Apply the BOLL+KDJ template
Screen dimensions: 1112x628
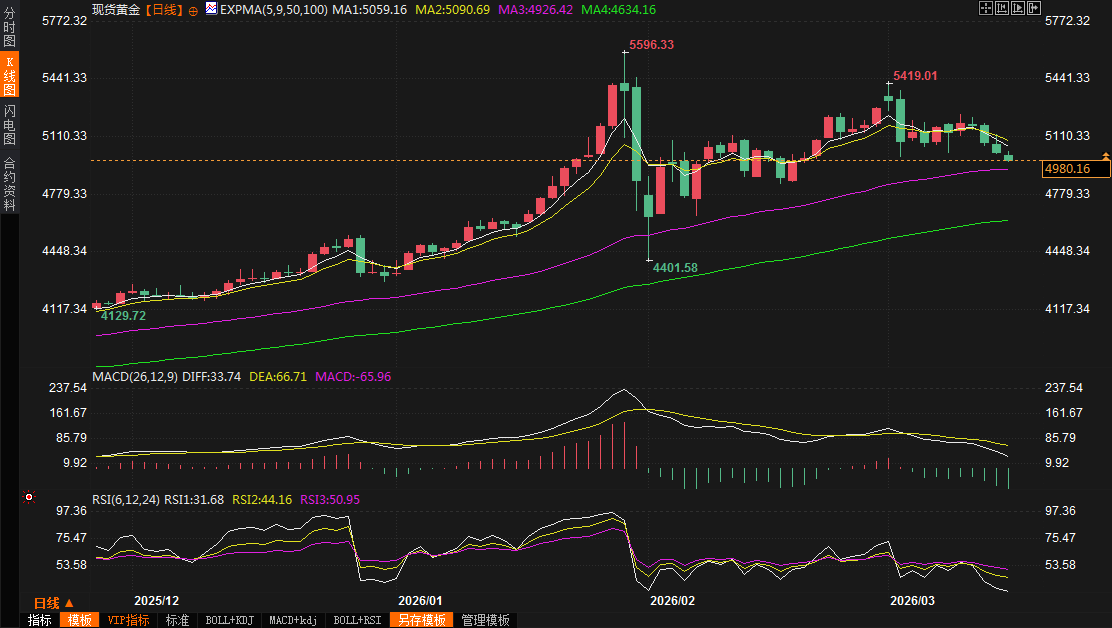click(x=229, y=620)
